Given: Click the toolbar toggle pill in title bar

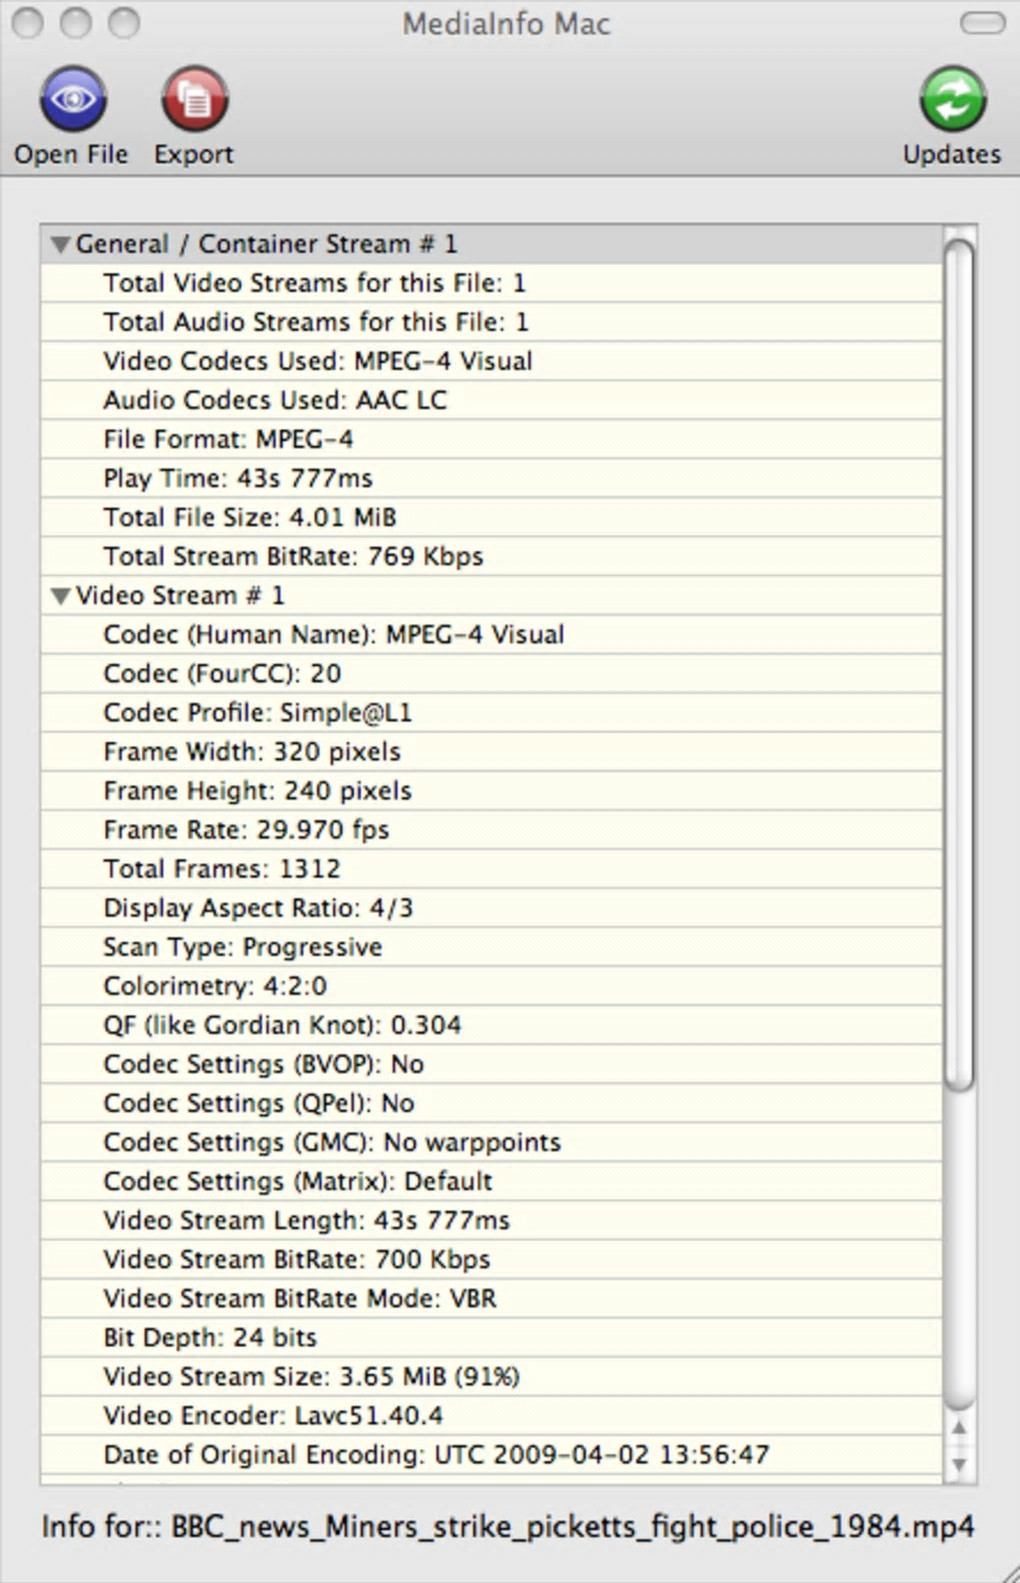Looking at the screenshot, I should [982, 23].
